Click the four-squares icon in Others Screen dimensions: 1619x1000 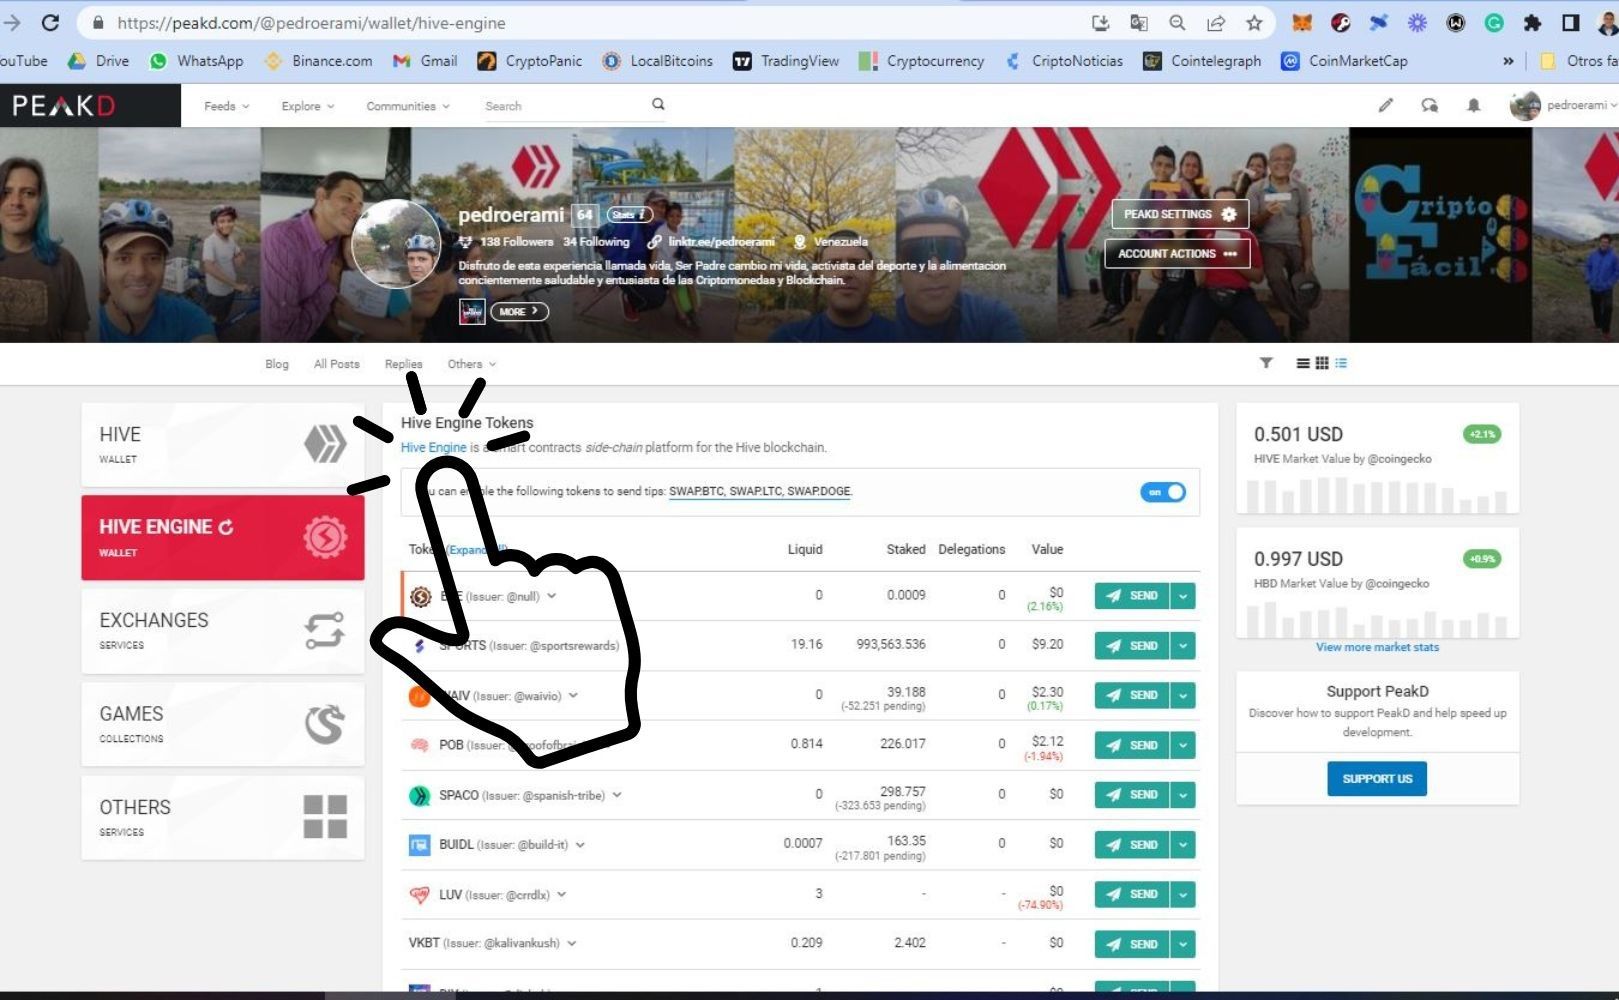pos(325,817)
